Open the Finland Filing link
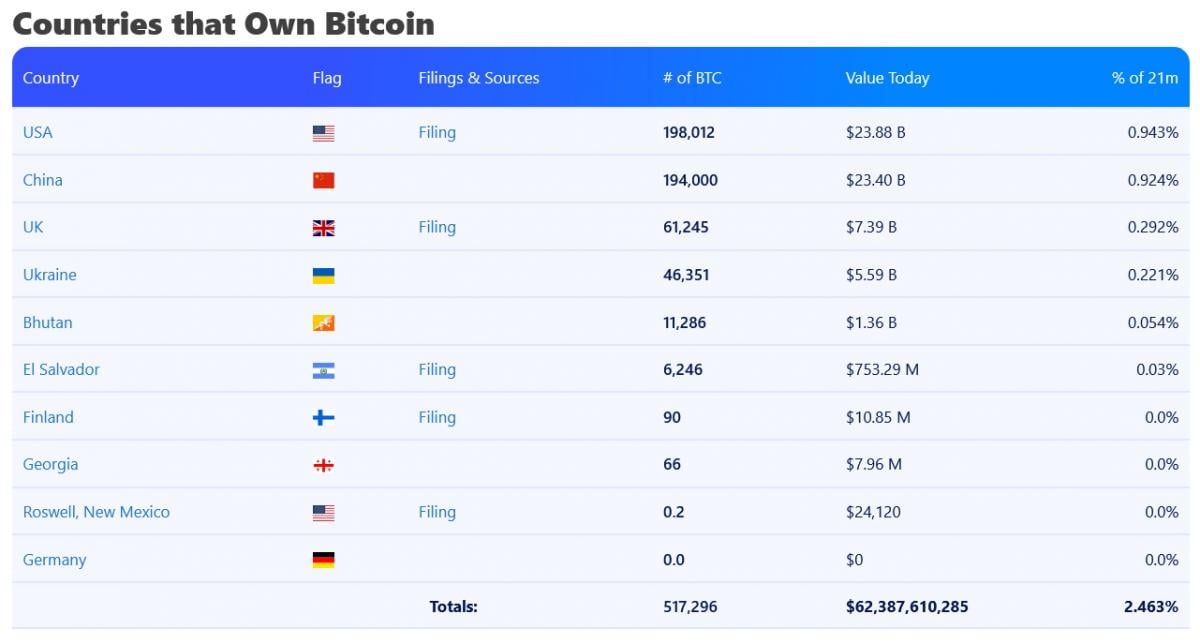Image resolution: width=1200 pixels, height=644 pixels. pyautogui.click(x=437, y=417)
